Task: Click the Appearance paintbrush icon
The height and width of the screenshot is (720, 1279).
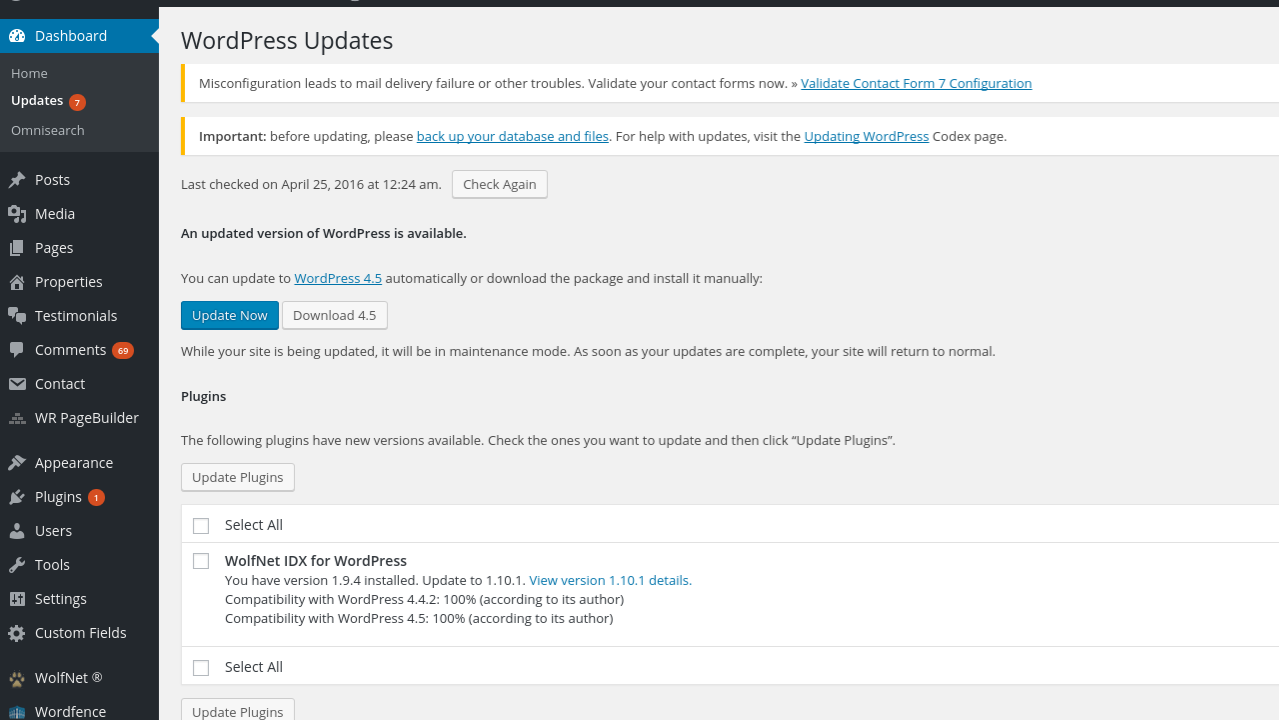Action: [x=17, y=463]
